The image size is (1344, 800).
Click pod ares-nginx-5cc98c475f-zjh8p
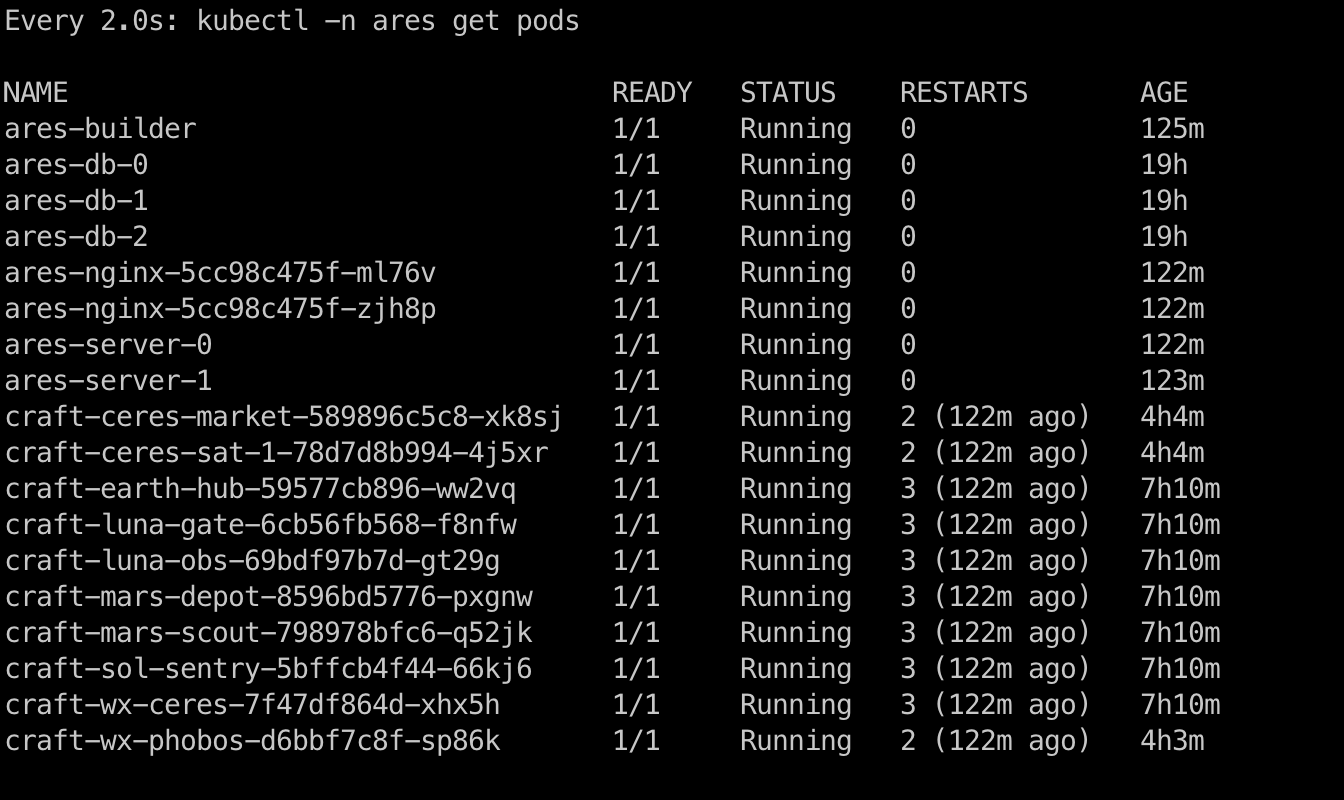(220, 309)
